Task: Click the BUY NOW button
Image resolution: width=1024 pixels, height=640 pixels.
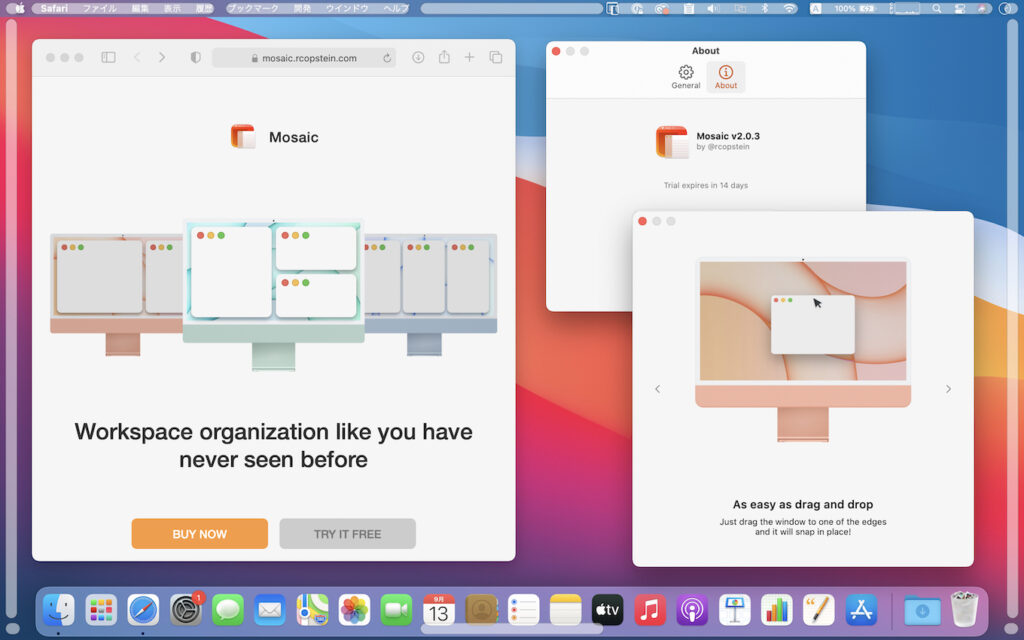Action: (x=199, y=534)
